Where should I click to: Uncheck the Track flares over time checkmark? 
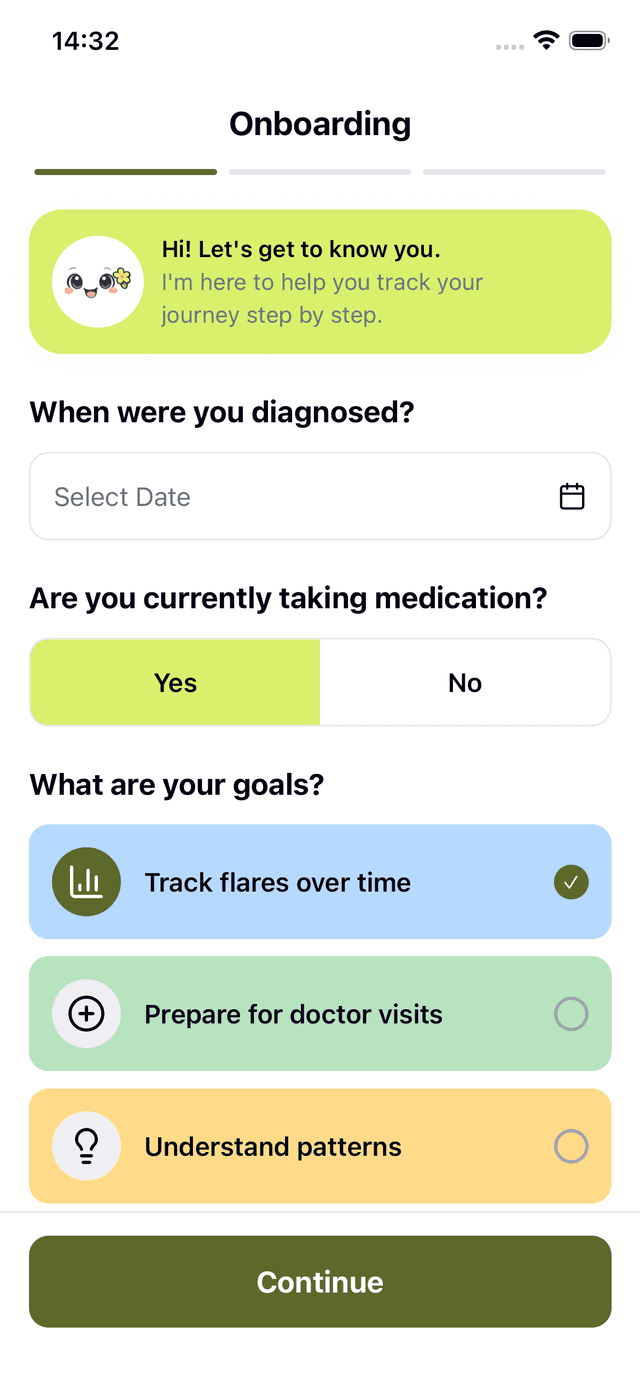pos(571,882)
